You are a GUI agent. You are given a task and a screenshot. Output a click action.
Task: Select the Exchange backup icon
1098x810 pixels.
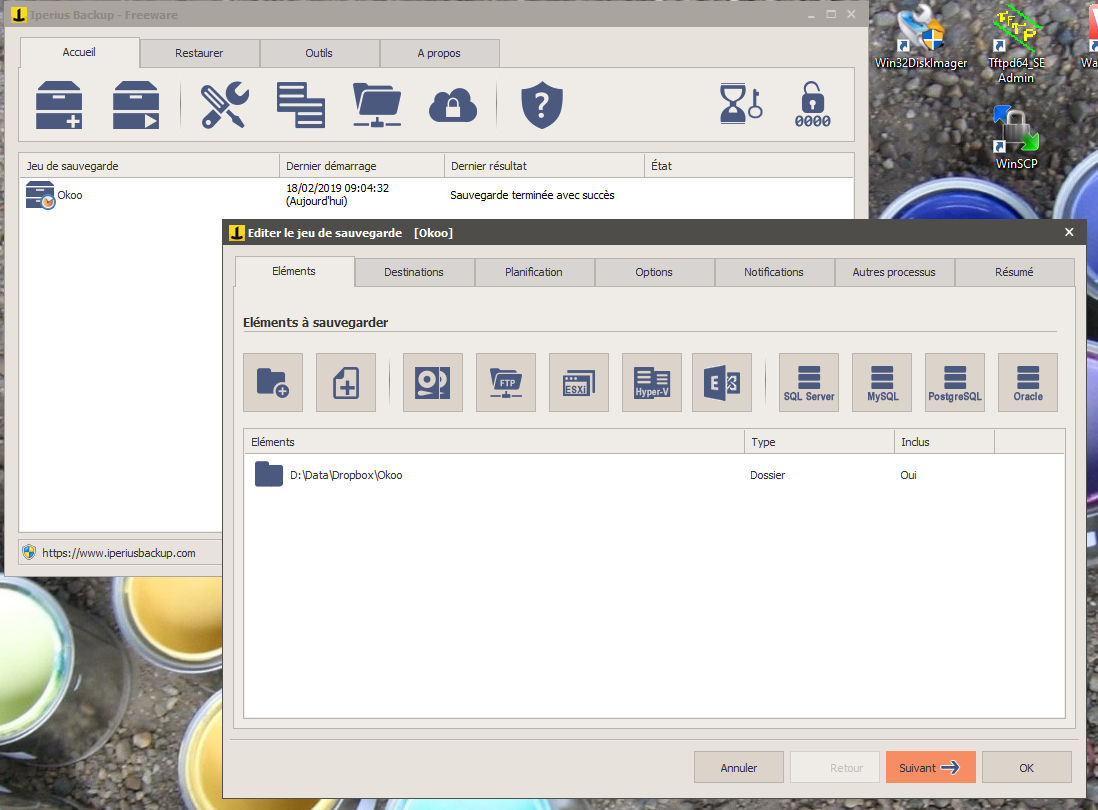point(722,382)
